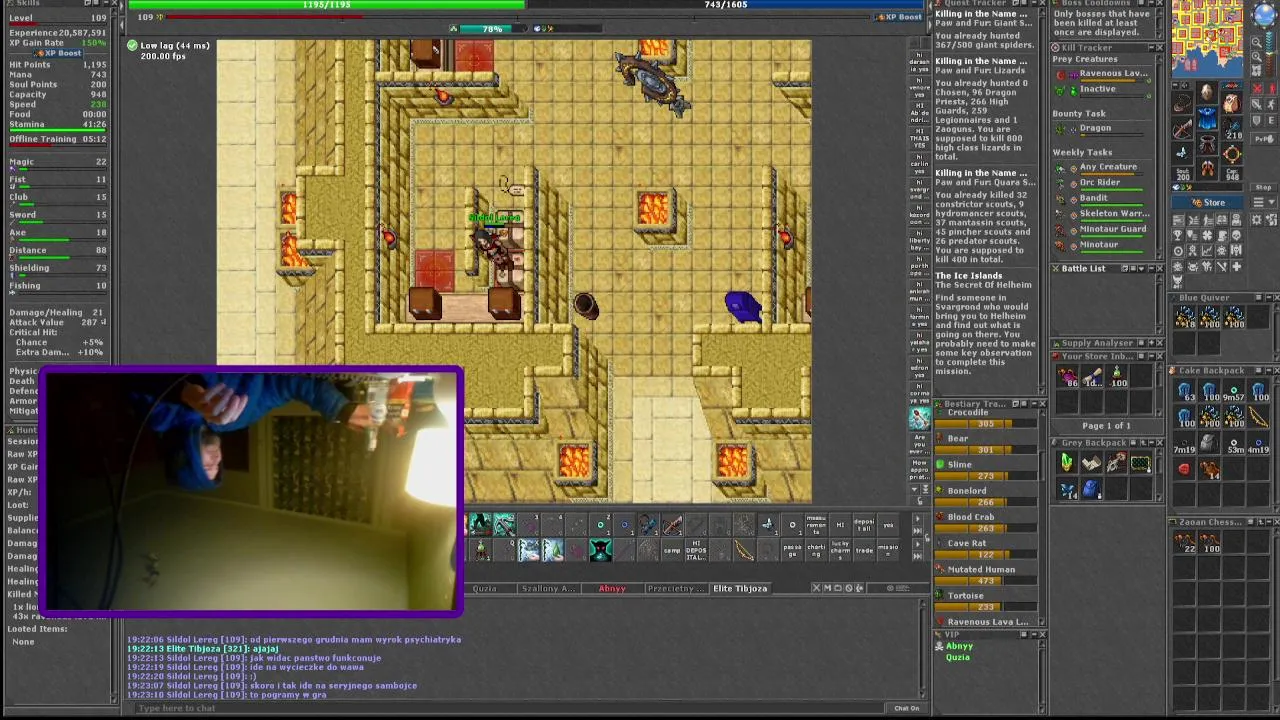Image resolution: width=1280 pixels, height=720 pixels.
Task: Click the Stop button near inventory
Action: [1263, 187]
